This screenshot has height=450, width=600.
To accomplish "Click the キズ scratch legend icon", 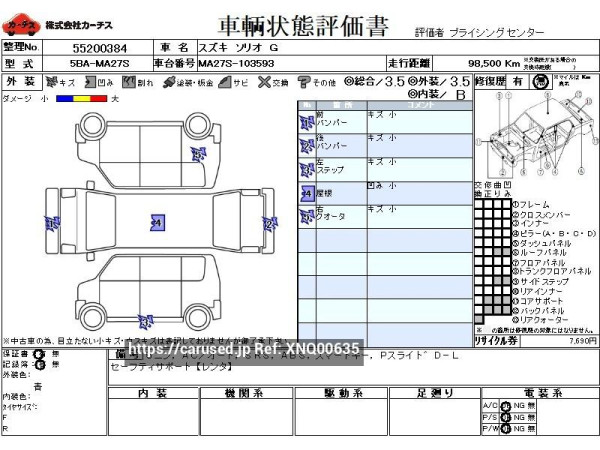I will tap(53, 82).
